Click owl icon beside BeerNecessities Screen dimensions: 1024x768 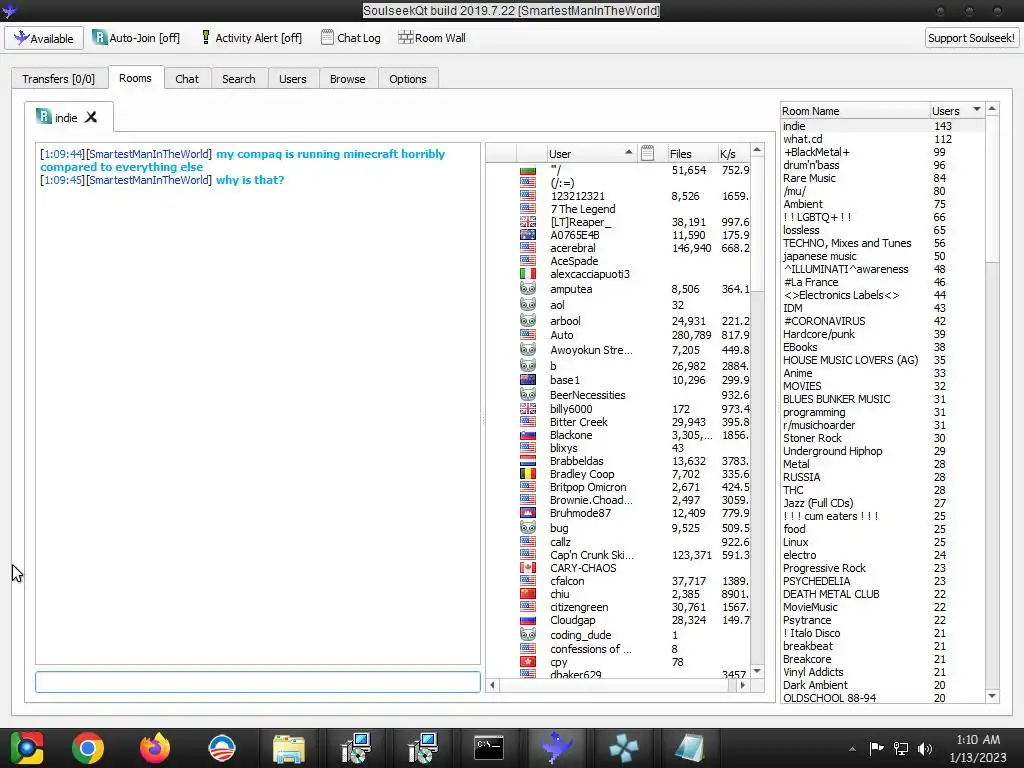pyautogui.click(x=528, y=394)
